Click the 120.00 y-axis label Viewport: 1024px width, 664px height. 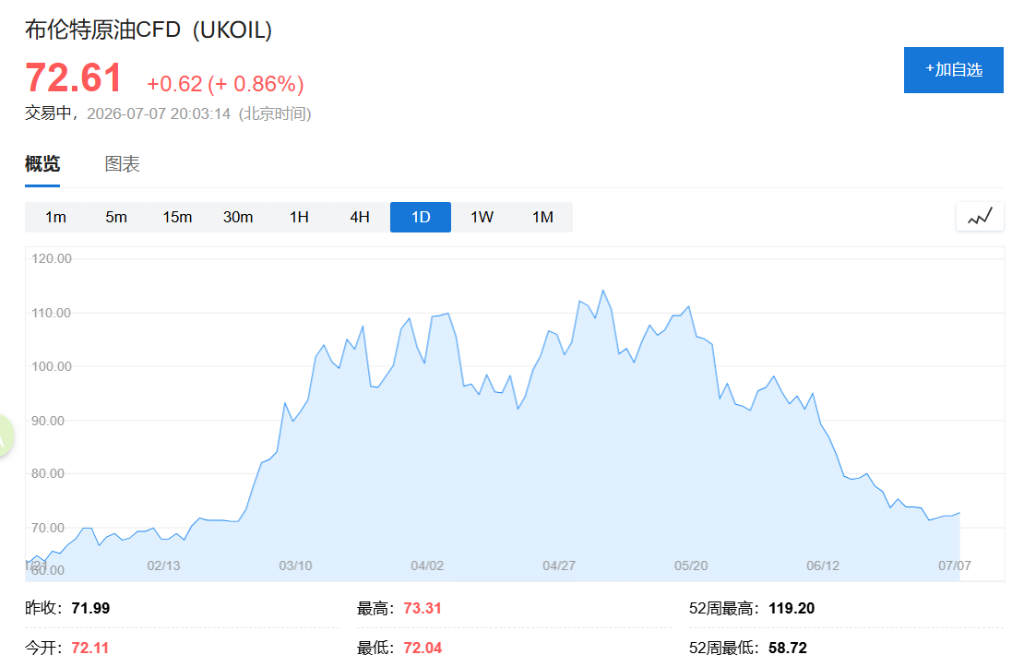coord(52,259)
